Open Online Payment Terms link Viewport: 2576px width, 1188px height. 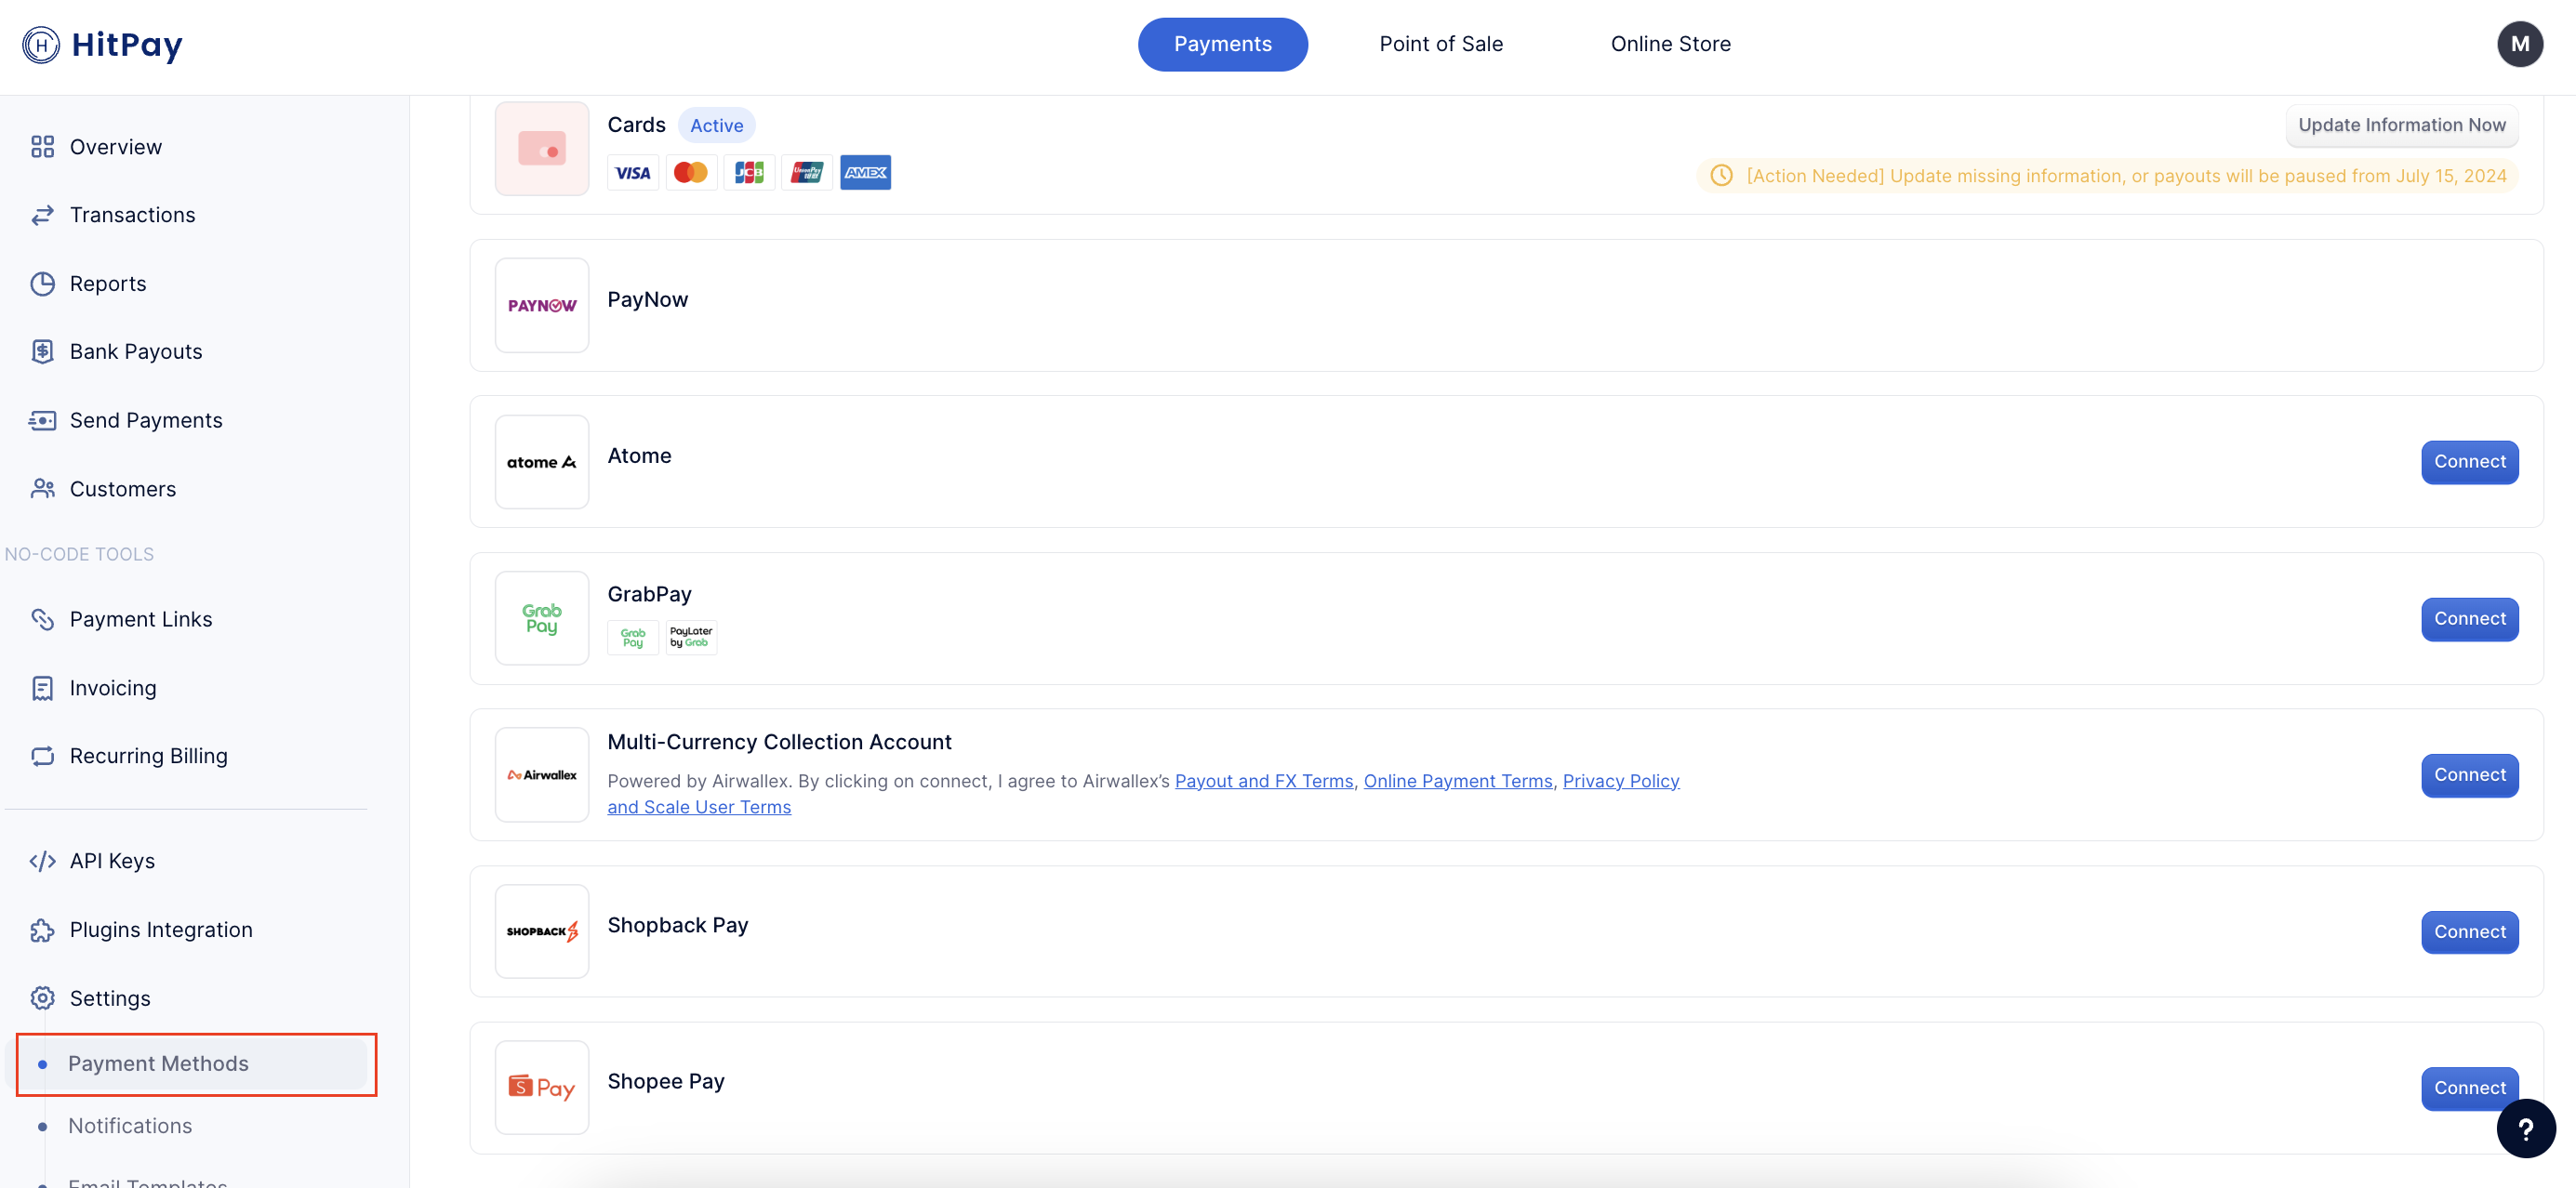tap(1457, 781)
